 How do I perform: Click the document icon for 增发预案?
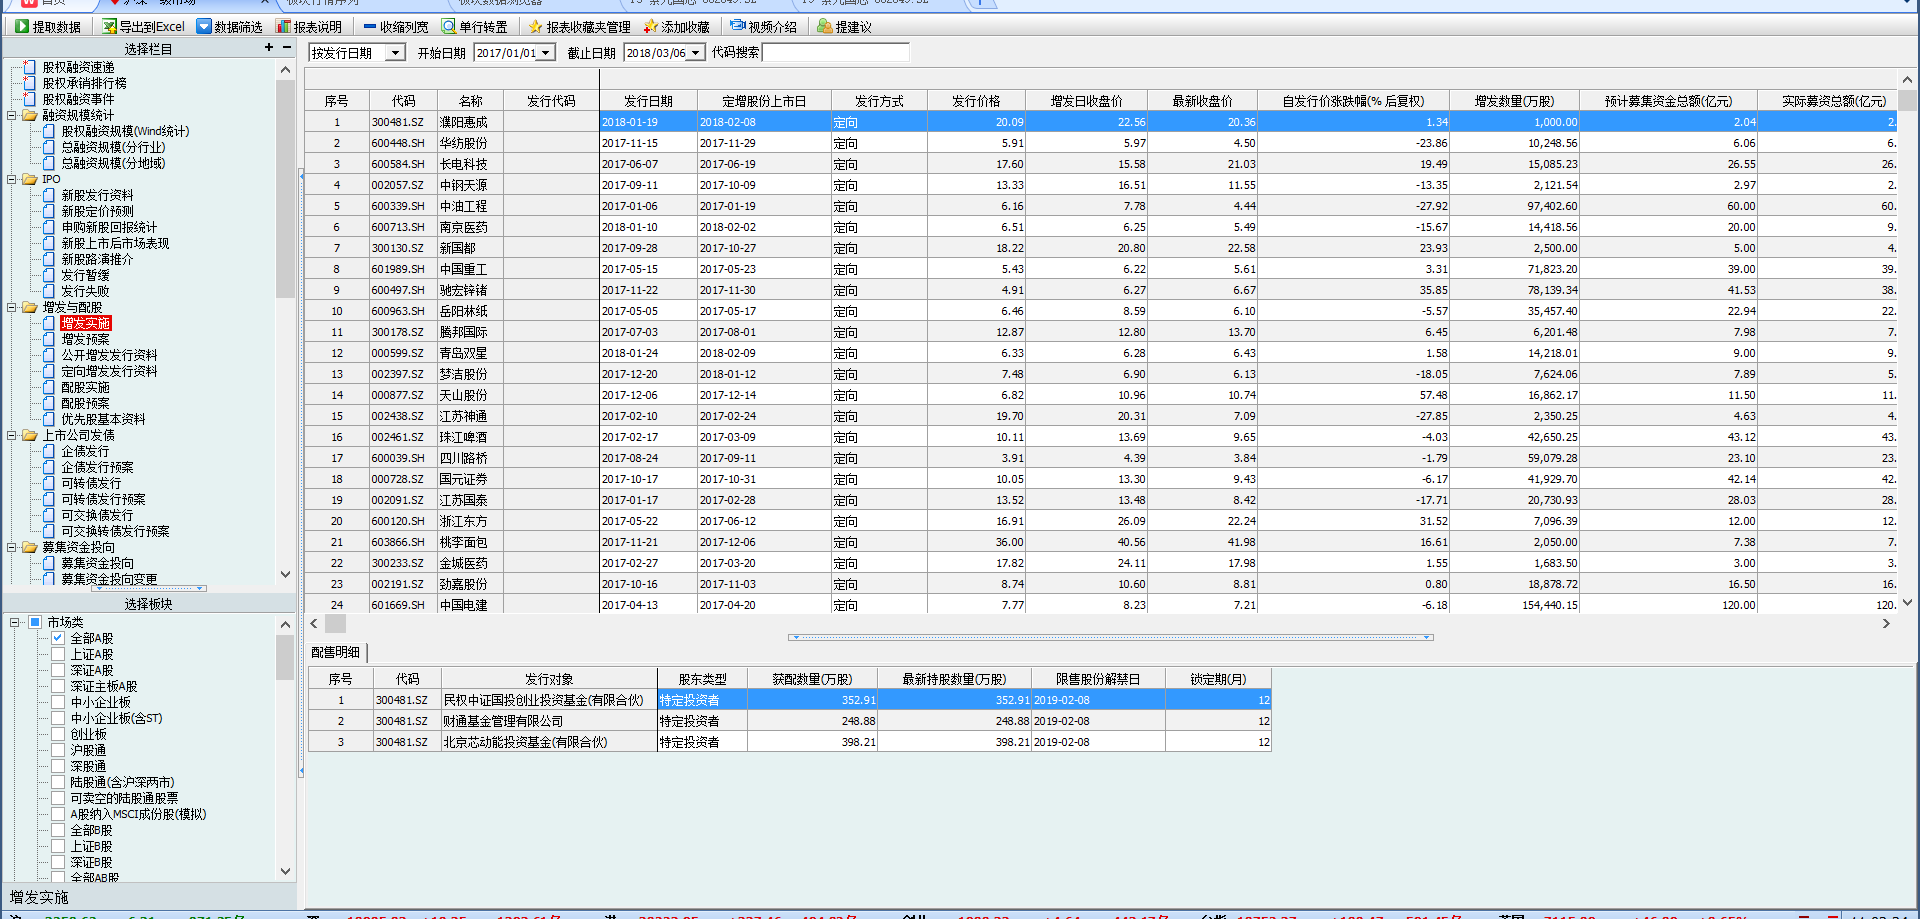tap(49, 339)
